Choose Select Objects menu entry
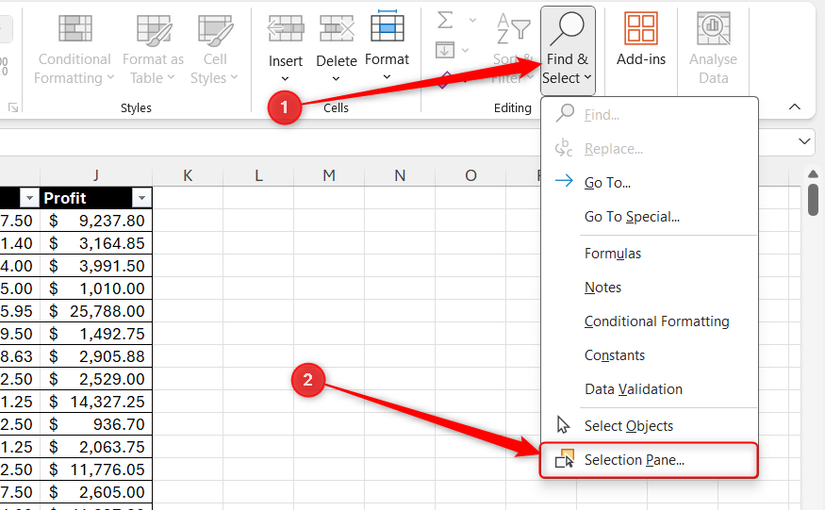The width and height of the screenshot is (825, 510). [649, 426]
